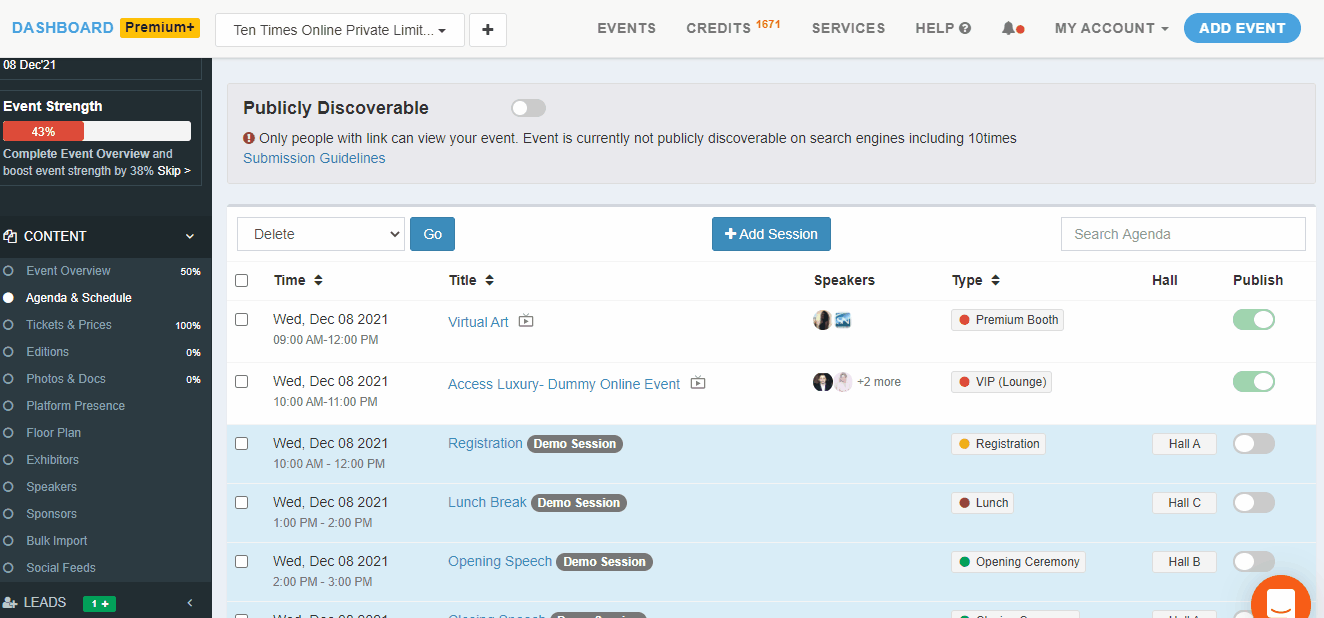
Task: Click the green Leads count badge
Action: pyautogui.click(x=99, y=603)
